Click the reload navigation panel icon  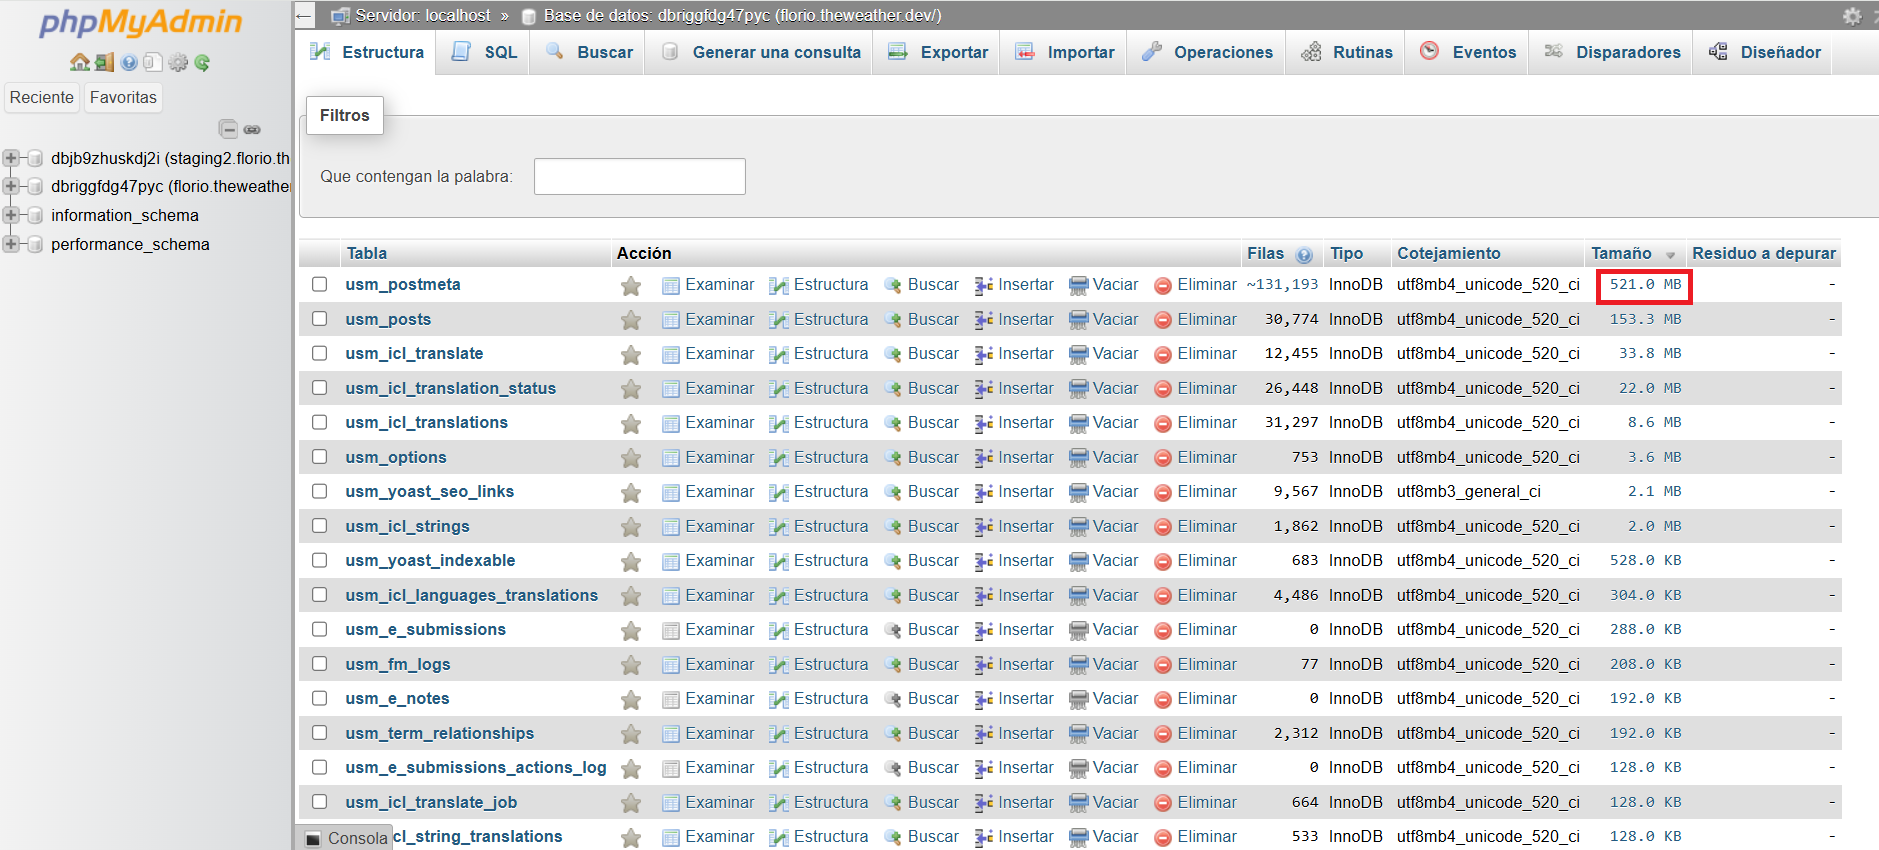pyautogui.click(x=202, y=63)
